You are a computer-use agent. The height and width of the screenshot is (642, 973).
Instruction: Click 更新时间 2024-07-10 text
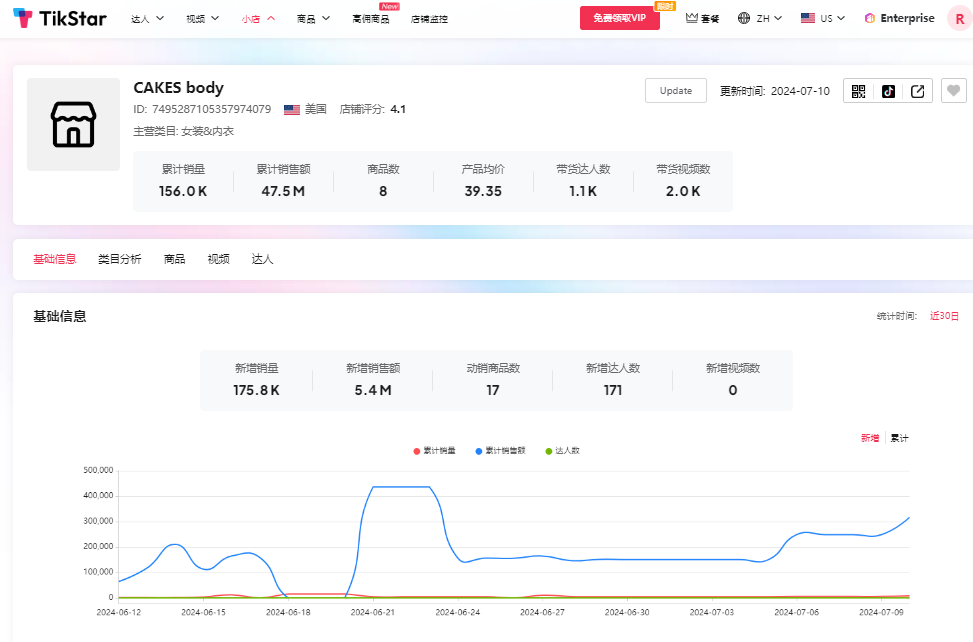point(774,91)
